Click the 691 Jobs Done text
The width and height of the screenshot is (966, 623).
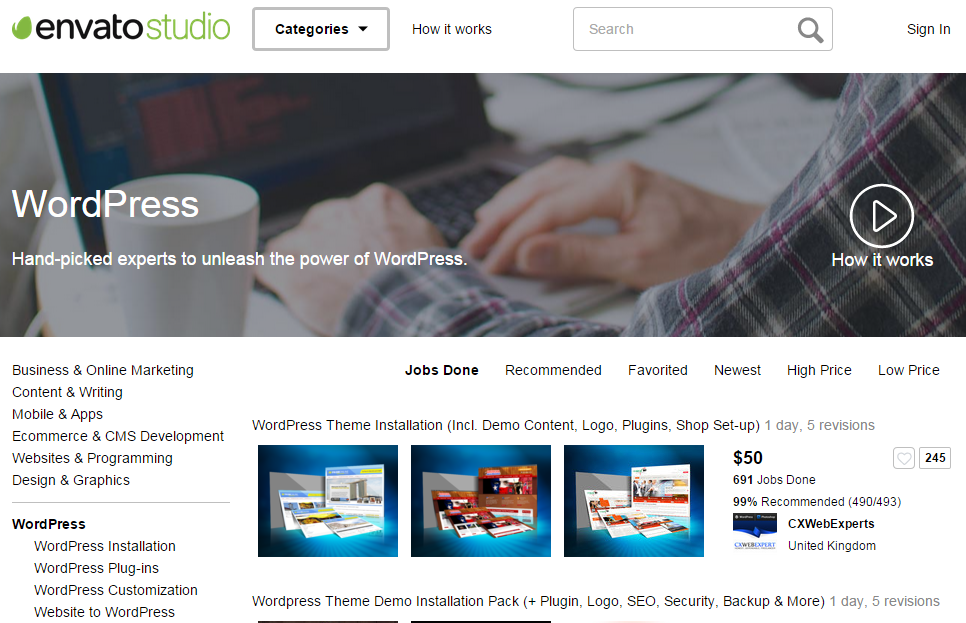coord(774,480)
